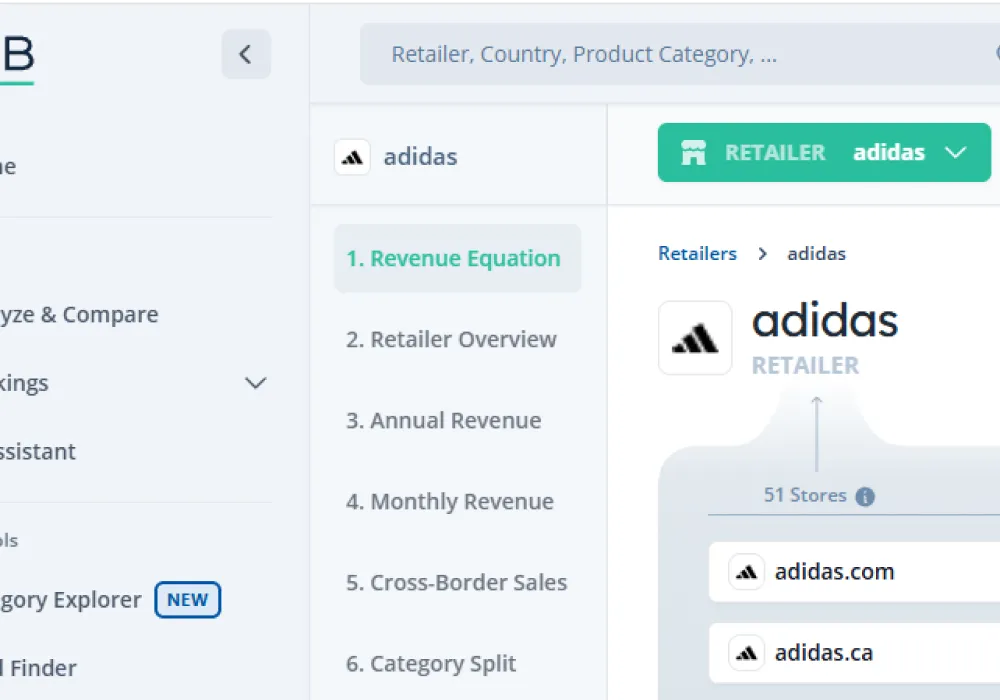Click the Retailers breadcrumb link
This screenshot has width=1000, height=700.
pos(697,254)
